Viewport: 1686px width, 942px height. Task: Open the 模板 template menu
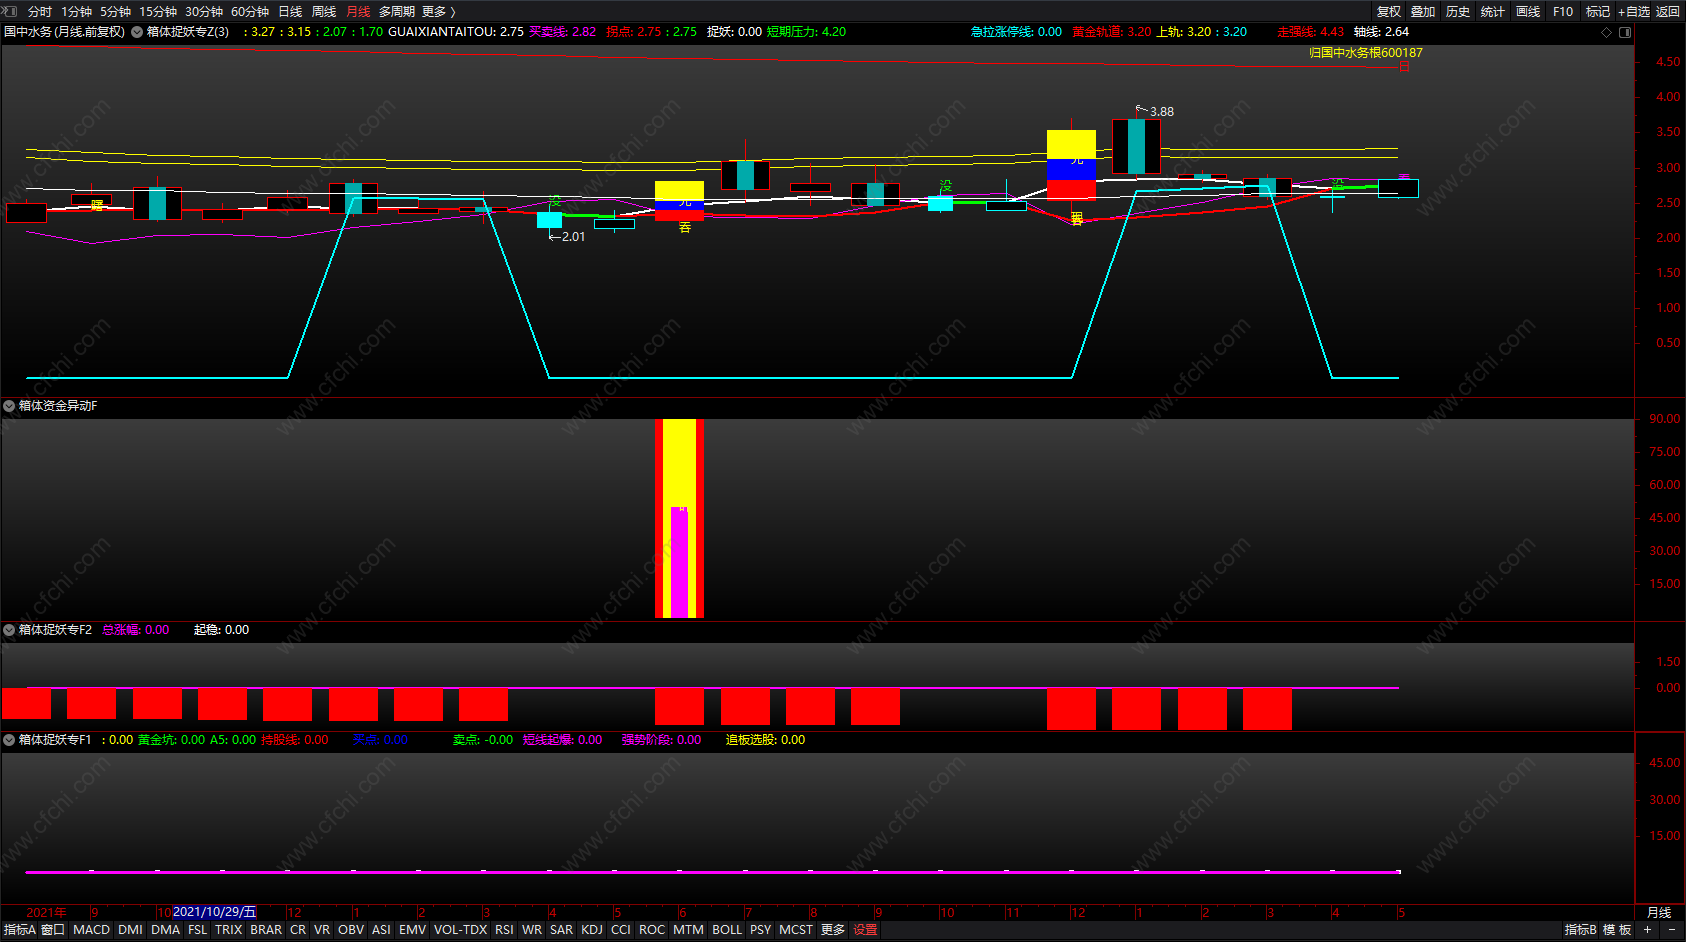1617,930
